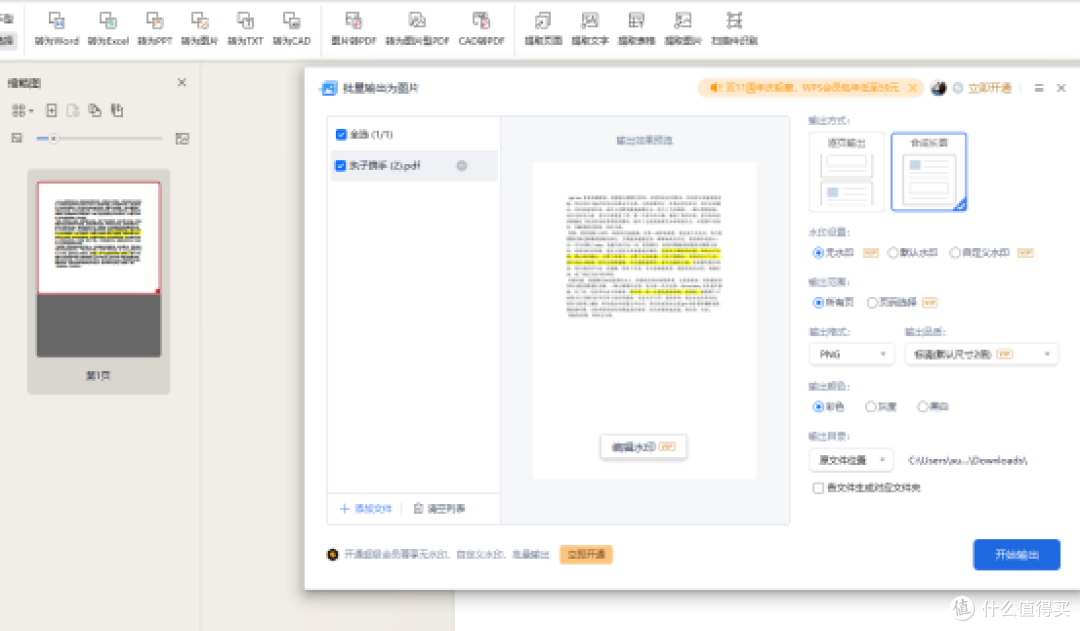Viewport: 1080px width, 631px height.
Task: Click the copy pages icon in thumbnail panel
Action: tap(95, 110)
